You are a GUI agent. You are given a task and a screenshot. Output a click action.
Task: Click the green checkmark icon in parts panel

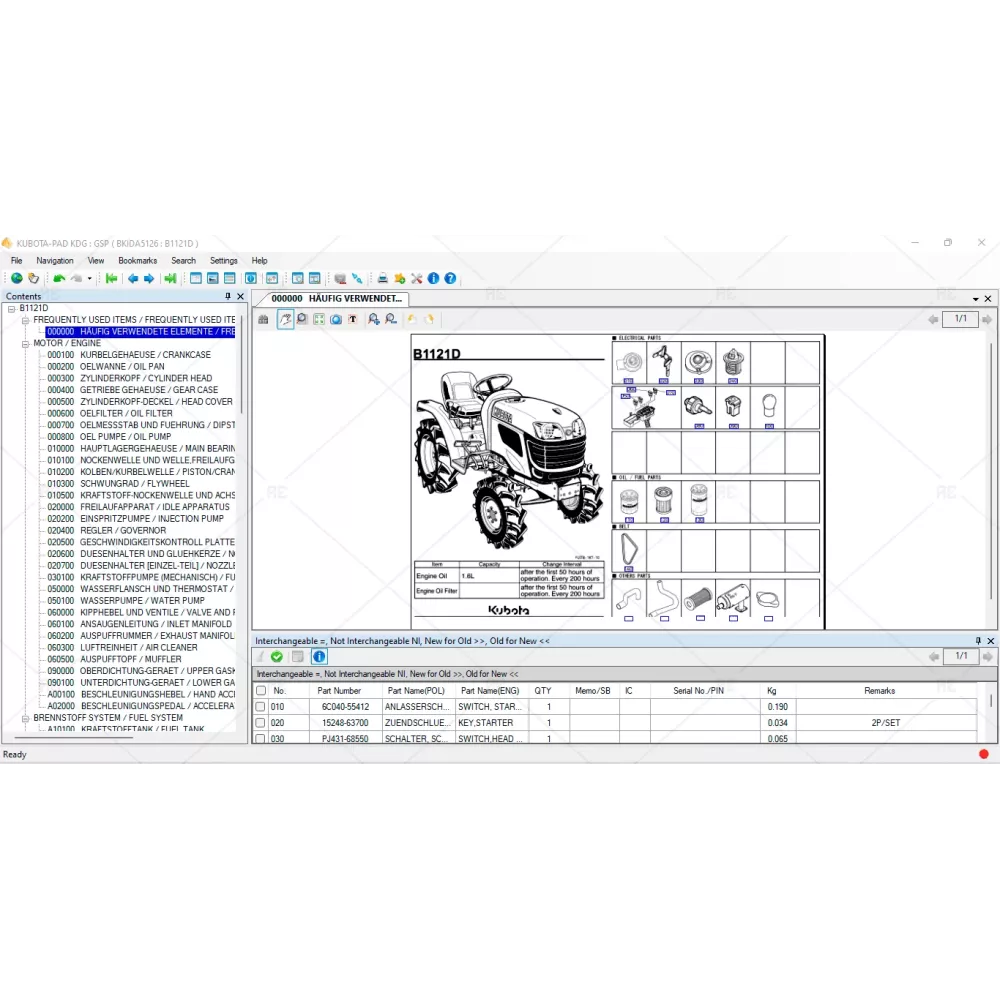click(276, 657)
